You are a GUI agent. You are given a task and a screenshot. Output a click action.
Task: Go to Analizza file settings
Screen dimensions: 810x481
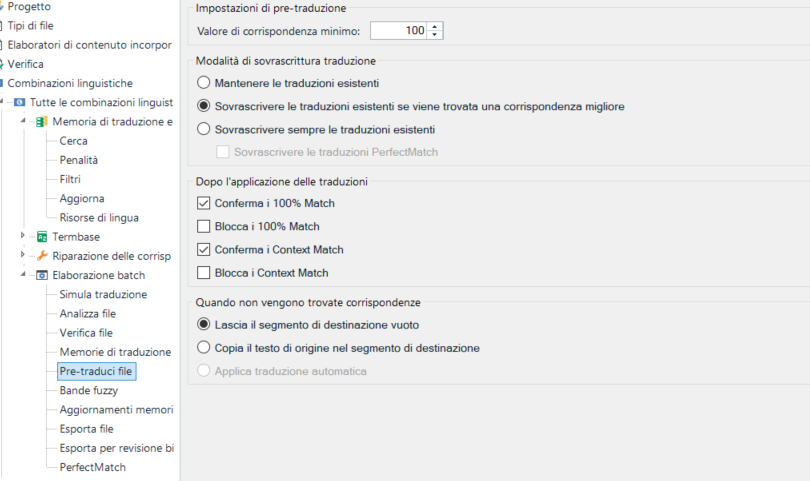pyautogui.click(x=88, y=314)
